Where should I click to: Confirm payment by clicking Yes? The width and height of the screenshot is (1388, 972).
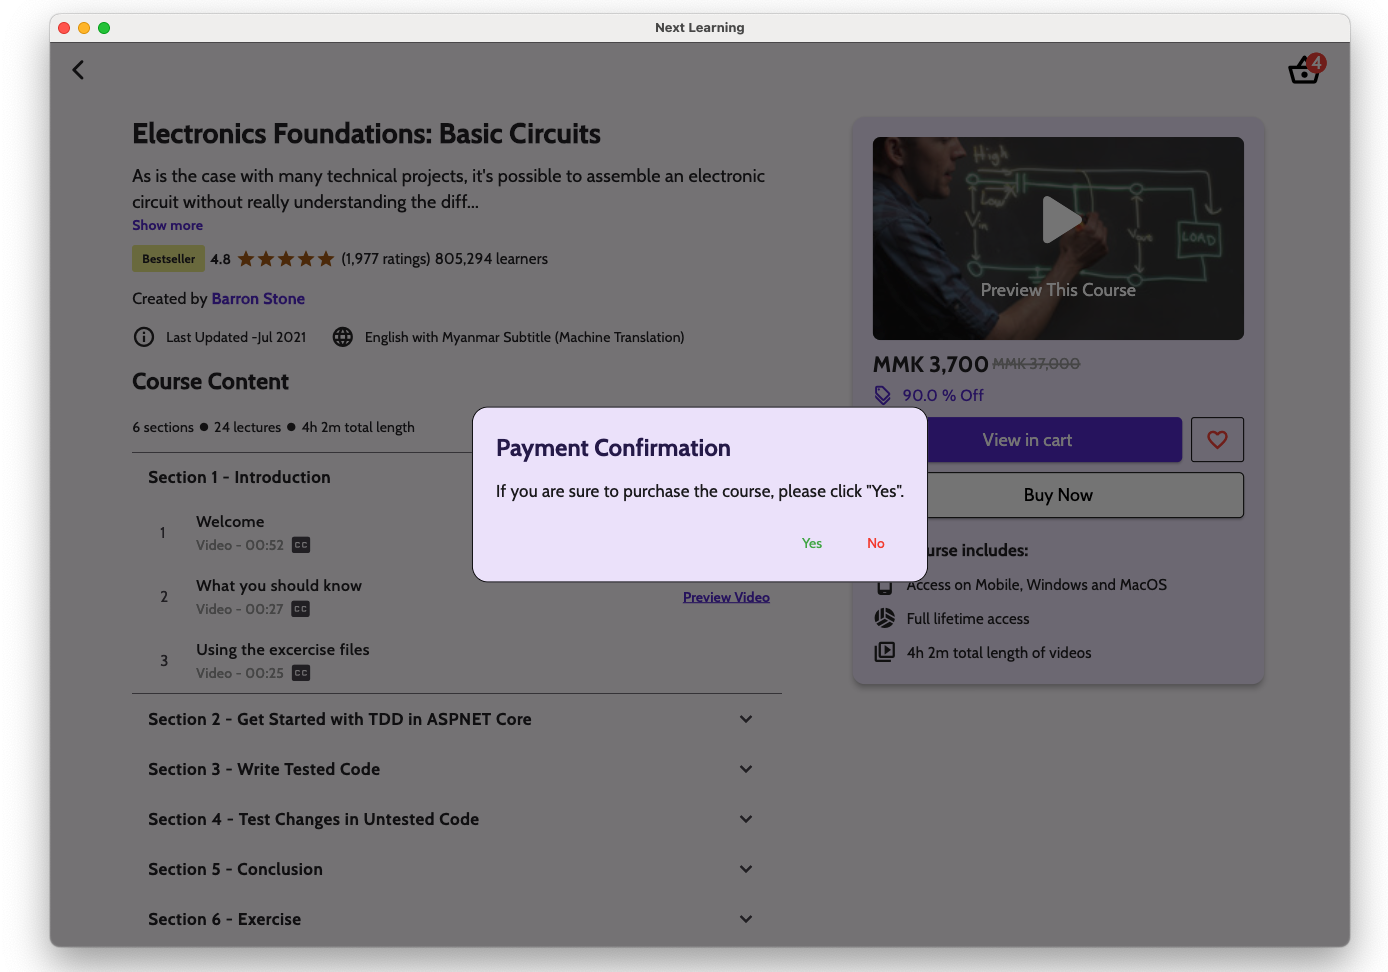pos(812,543)
